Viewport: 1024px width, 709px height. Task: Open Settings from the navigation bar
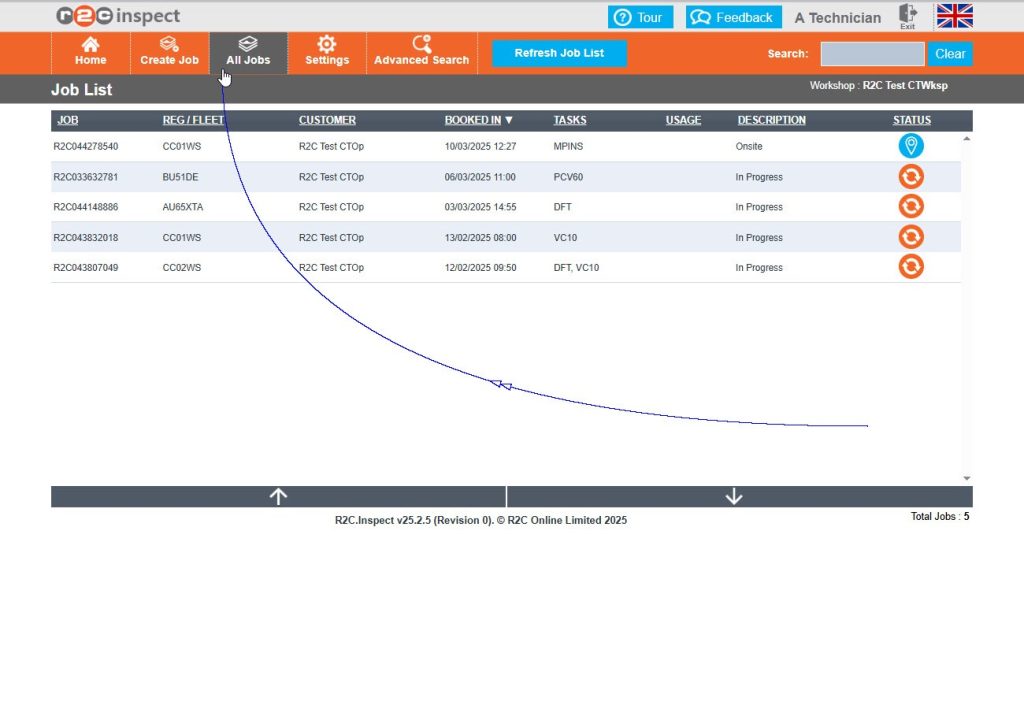[327, 52]
